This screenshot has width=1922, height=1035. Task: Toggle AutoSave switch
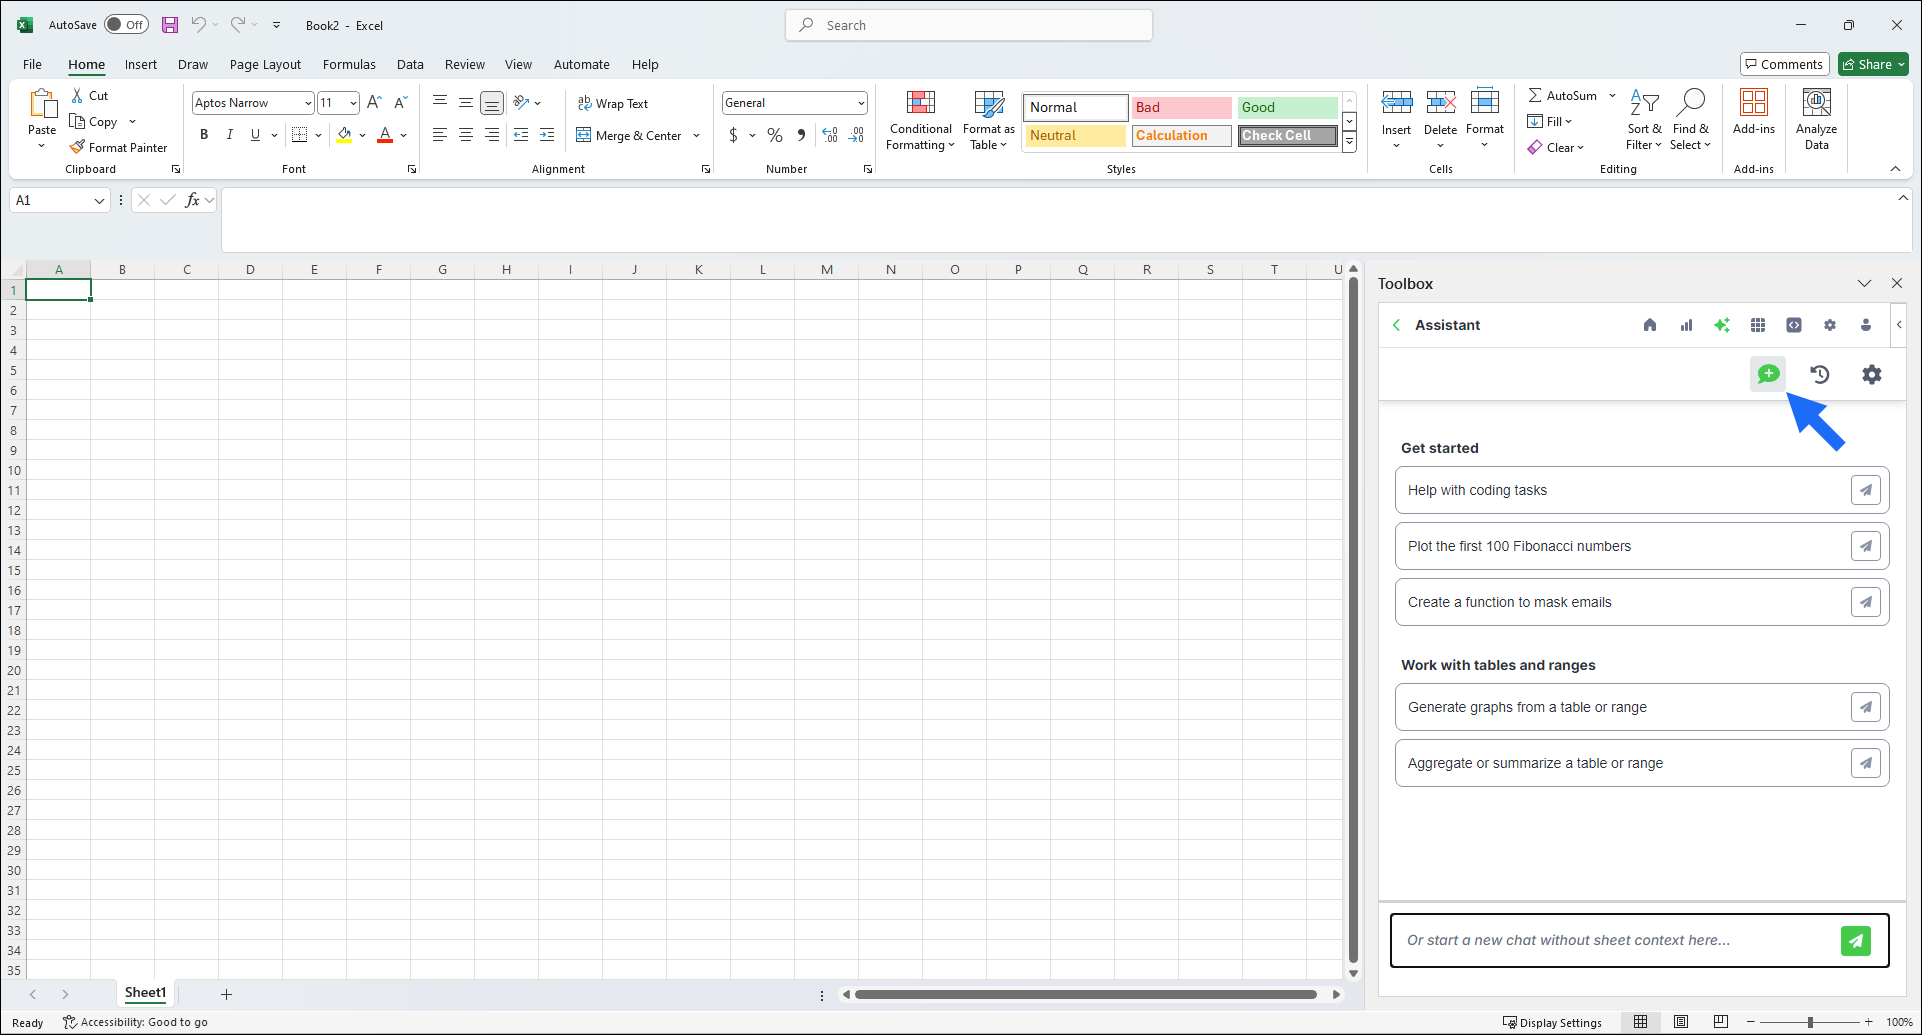[126, 25]
